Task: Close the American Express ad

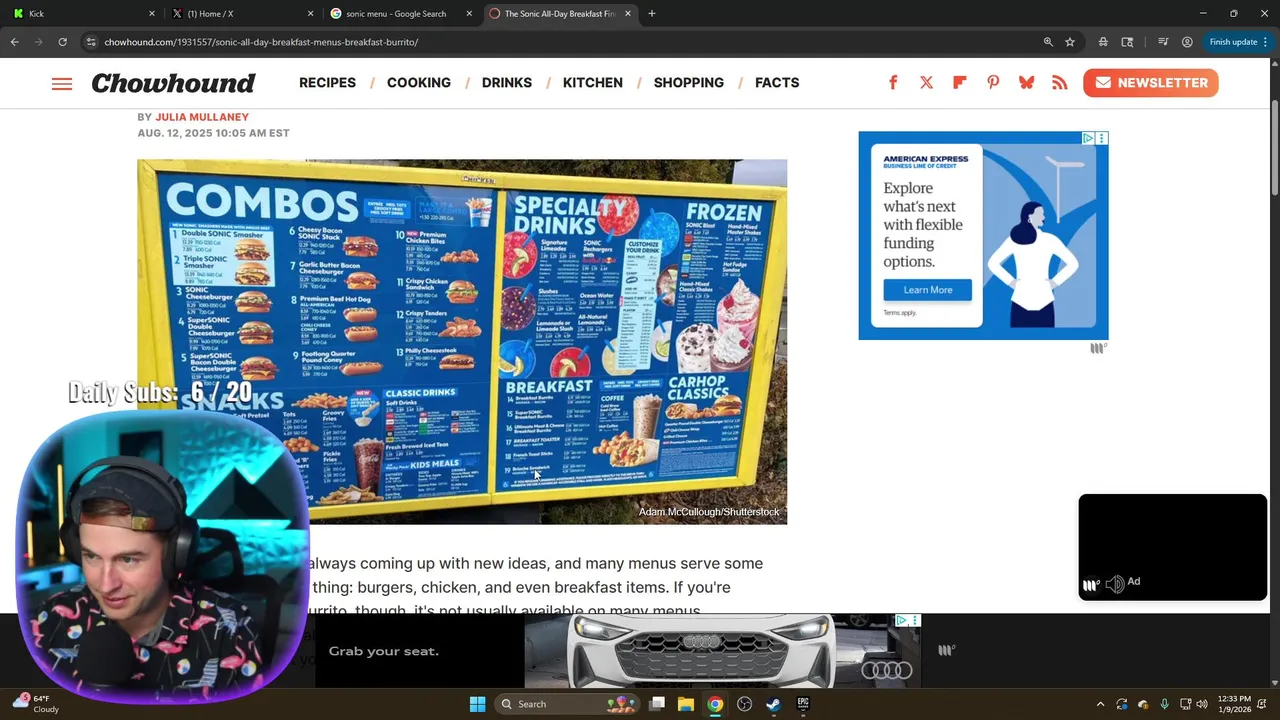Action: [x=1102, y=138]
